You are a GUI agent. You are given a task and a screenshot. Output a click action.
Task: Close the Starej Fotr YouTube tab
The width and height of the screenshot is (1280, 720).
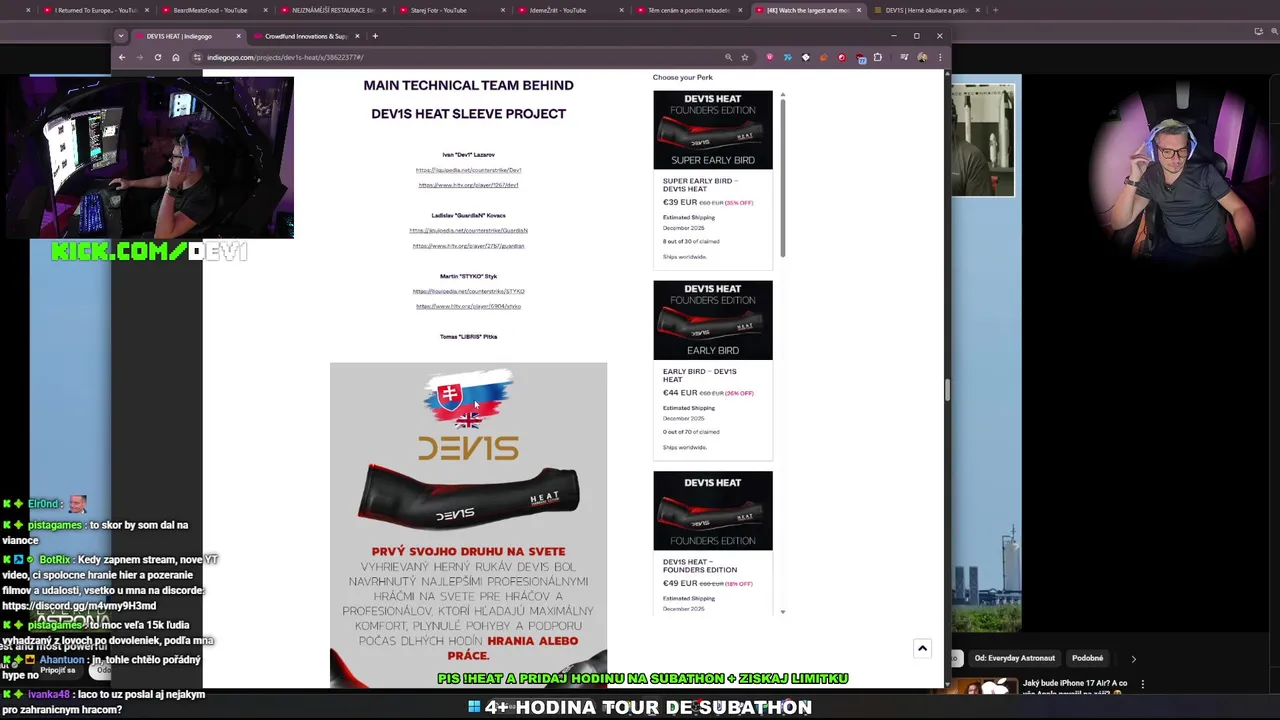tap(502, 10)
